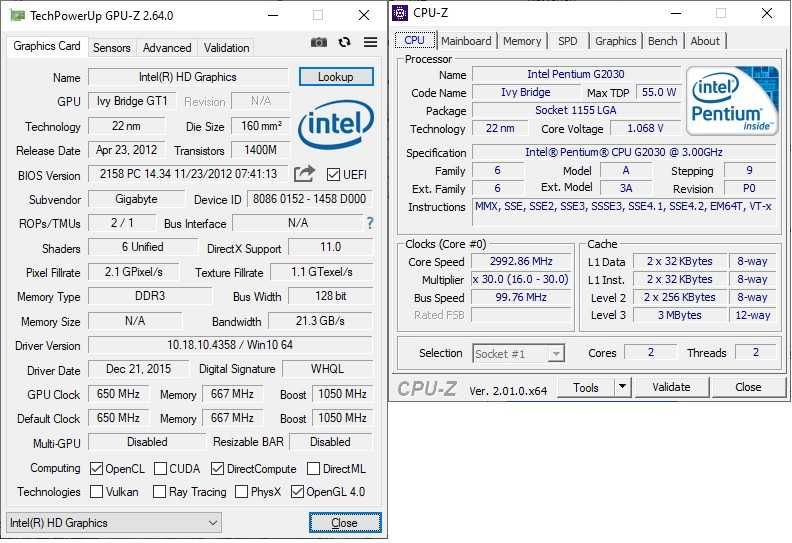Switch to the Advanced tab in GPU-Z
Viewport: 792px width, 543px height.
pos(167,48)
